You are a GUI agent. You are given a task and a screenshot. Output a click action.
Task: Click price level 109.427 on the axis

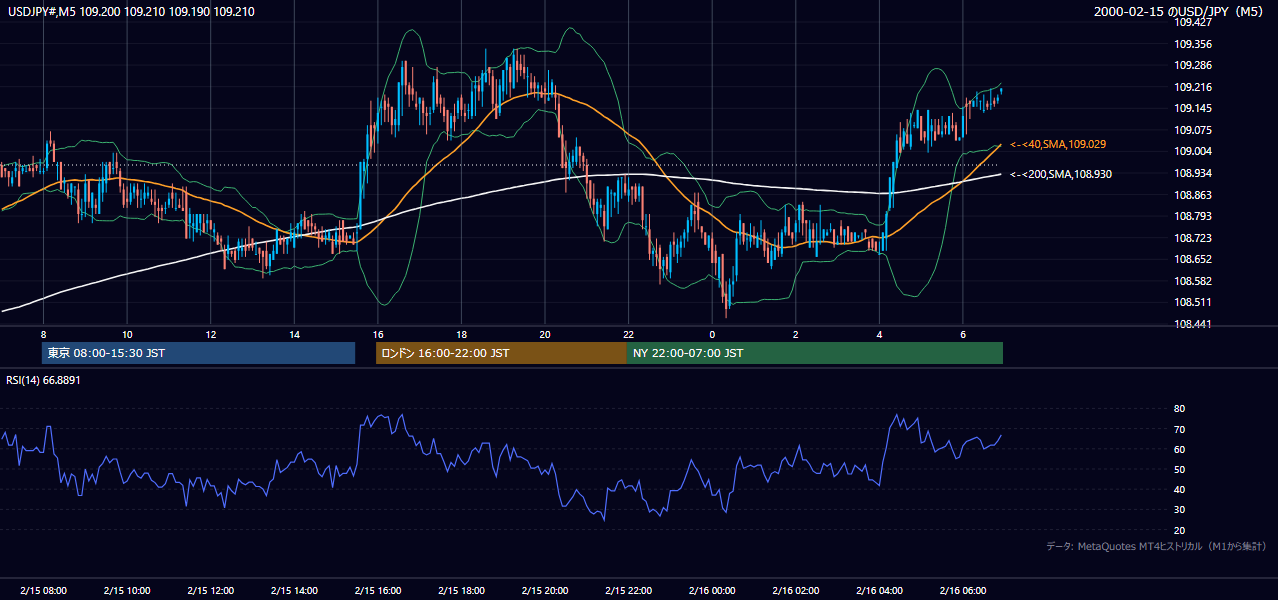pyautogui.click(x=1193, y=22)
